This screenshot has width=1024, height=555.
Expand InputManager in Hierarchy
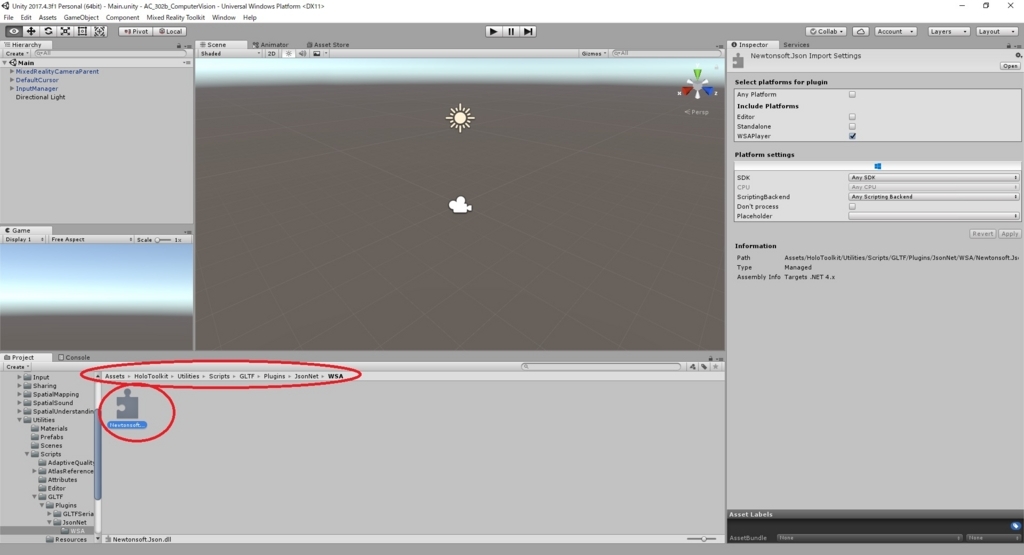click(12, 89)
